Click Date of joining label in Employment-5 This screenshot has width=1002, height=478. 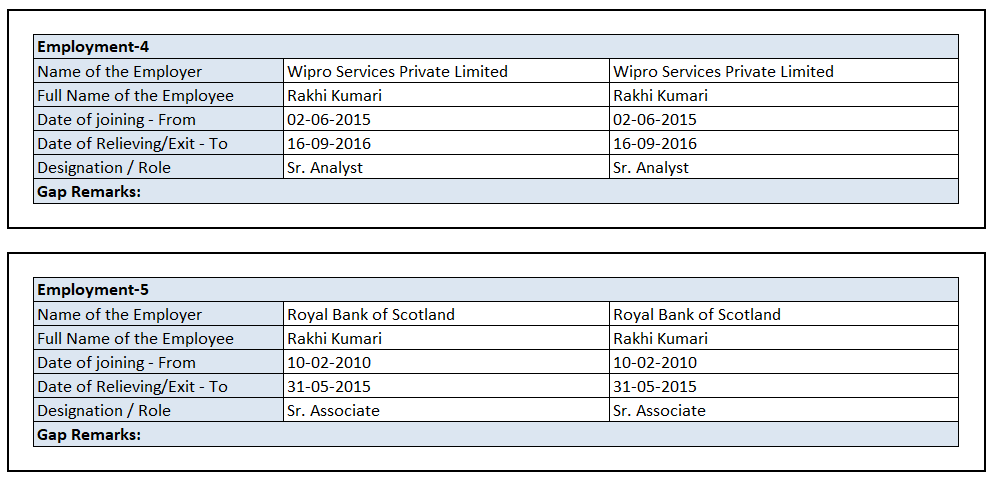point(117,362)
